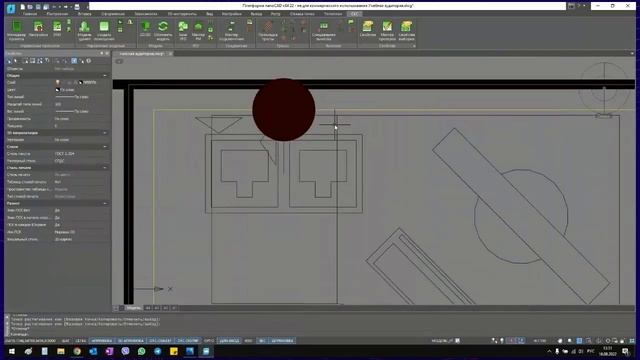Toggle ОТС-ОБЪЕКТ tracking in status bar
This screenshot has height=360, width=640.
[160, 340]
